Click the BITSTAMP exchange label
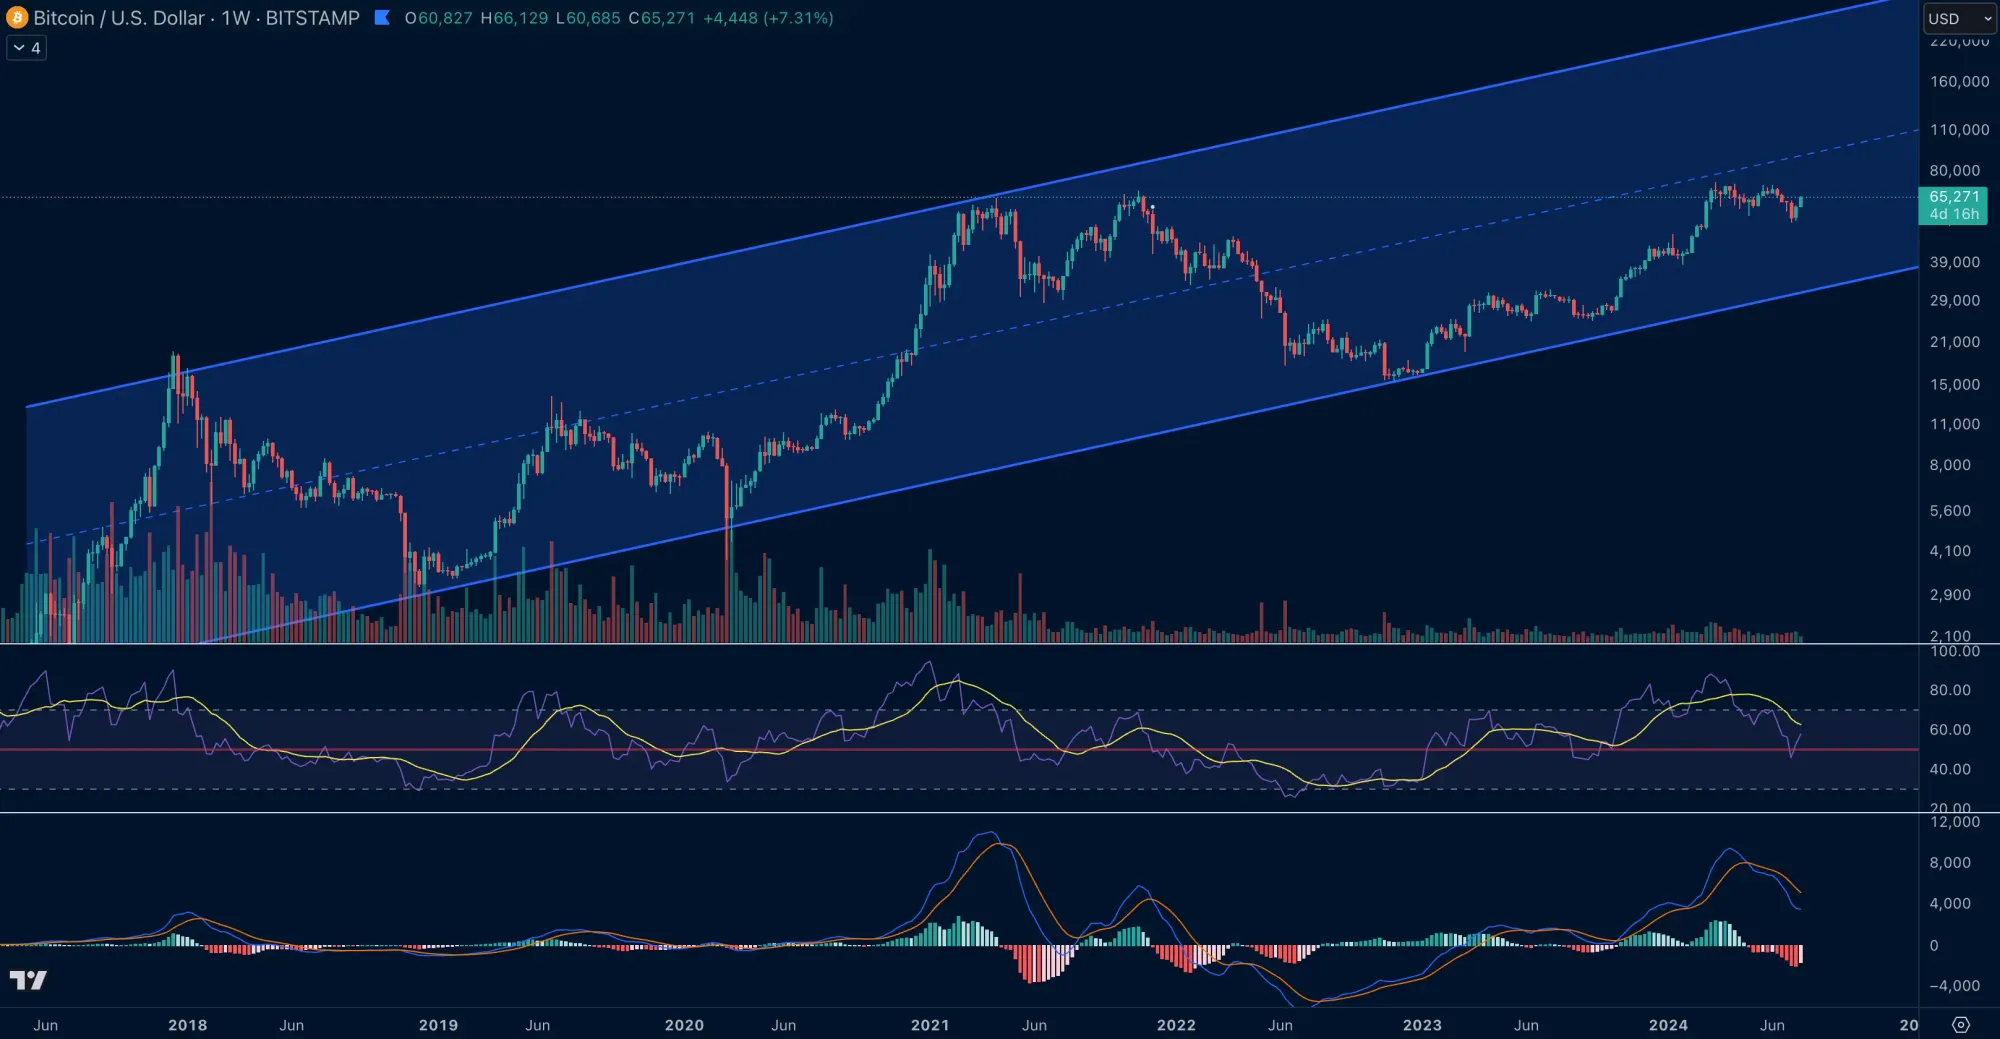The image size is (2000, 1039). (x=312, y=18)
